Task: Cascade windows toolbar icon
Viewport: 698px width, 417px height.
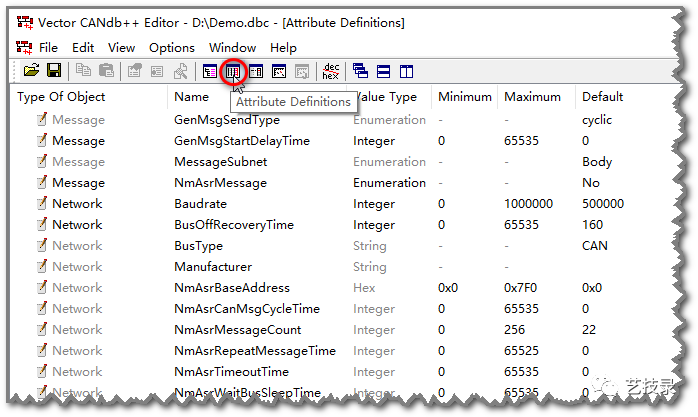Action: (x=360, y=71)
